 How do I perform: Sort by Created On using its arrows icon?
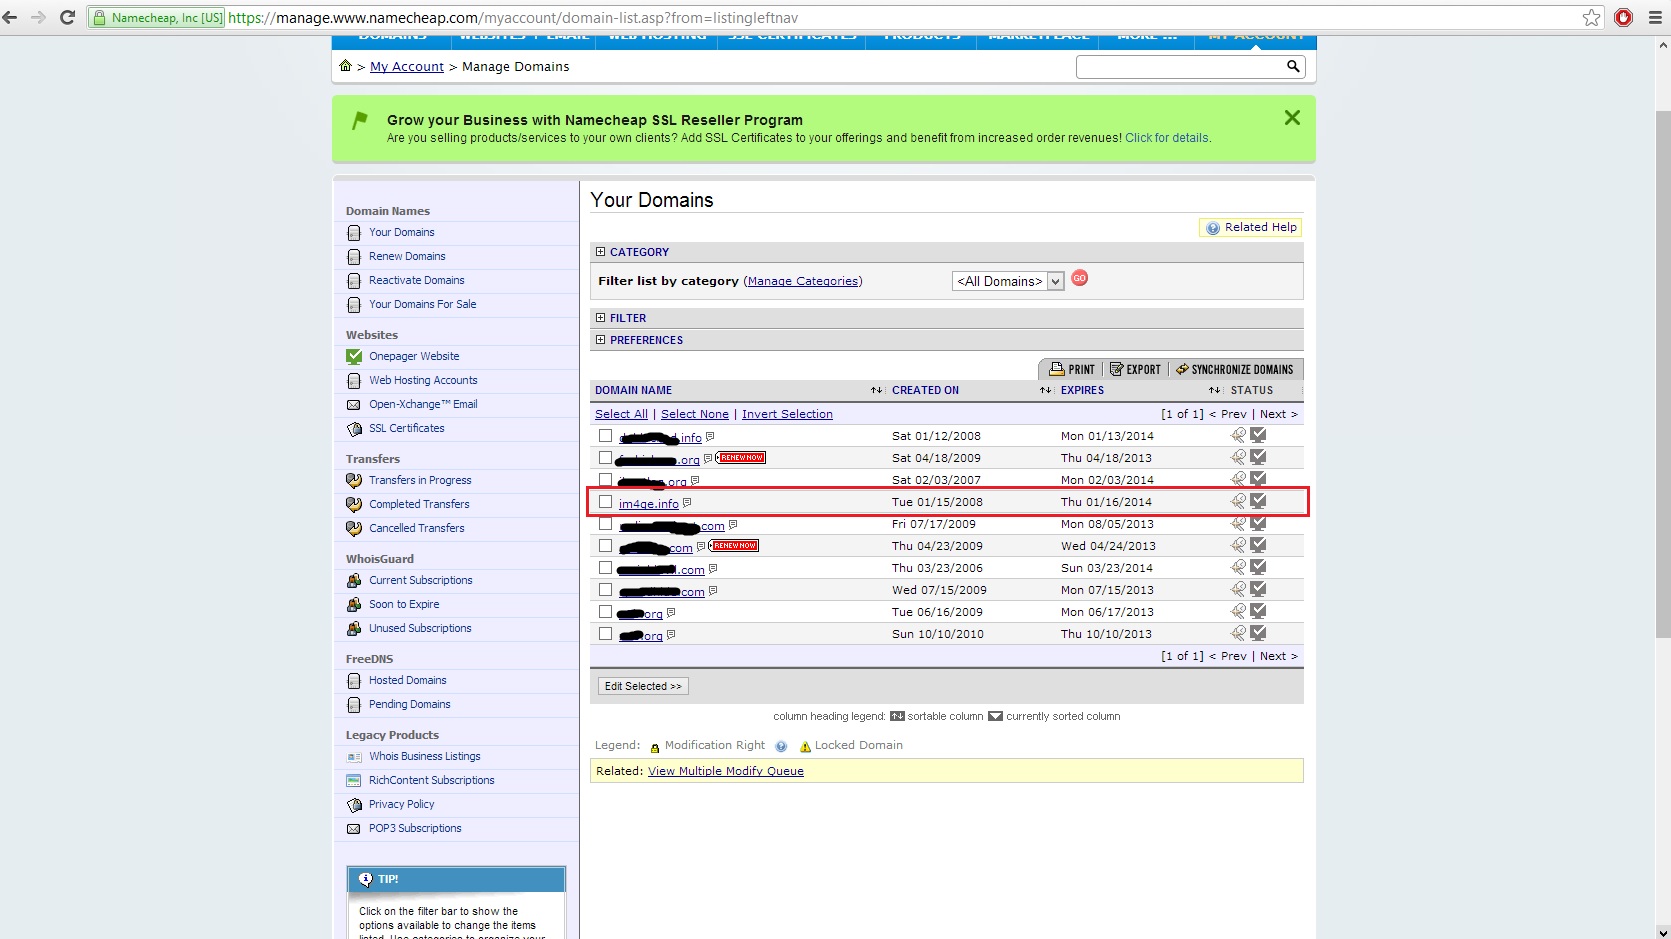(1045, 390)
